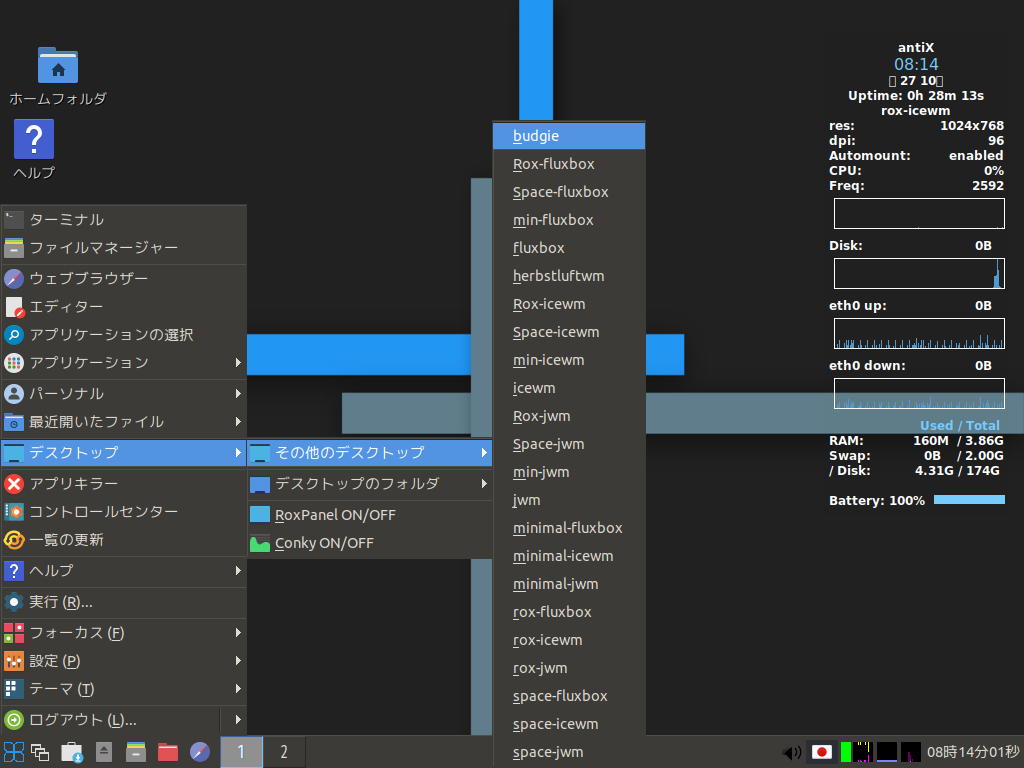Open エディター menu item
The width and height of the screenshot is (1024, 768).
coord(124,306)
